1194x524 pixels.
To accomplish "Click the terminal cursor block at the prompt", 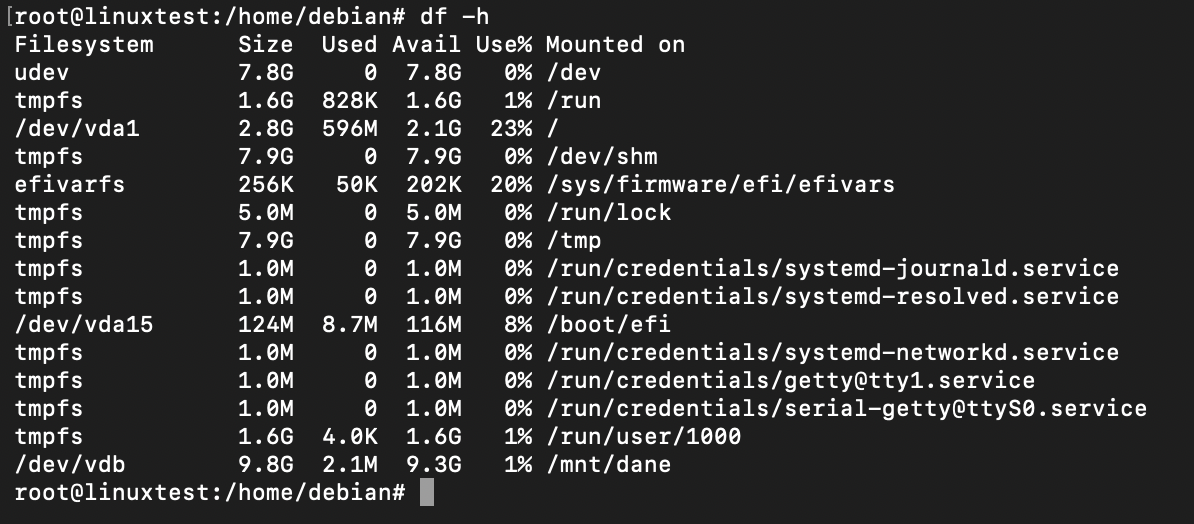I will point(427,493).
